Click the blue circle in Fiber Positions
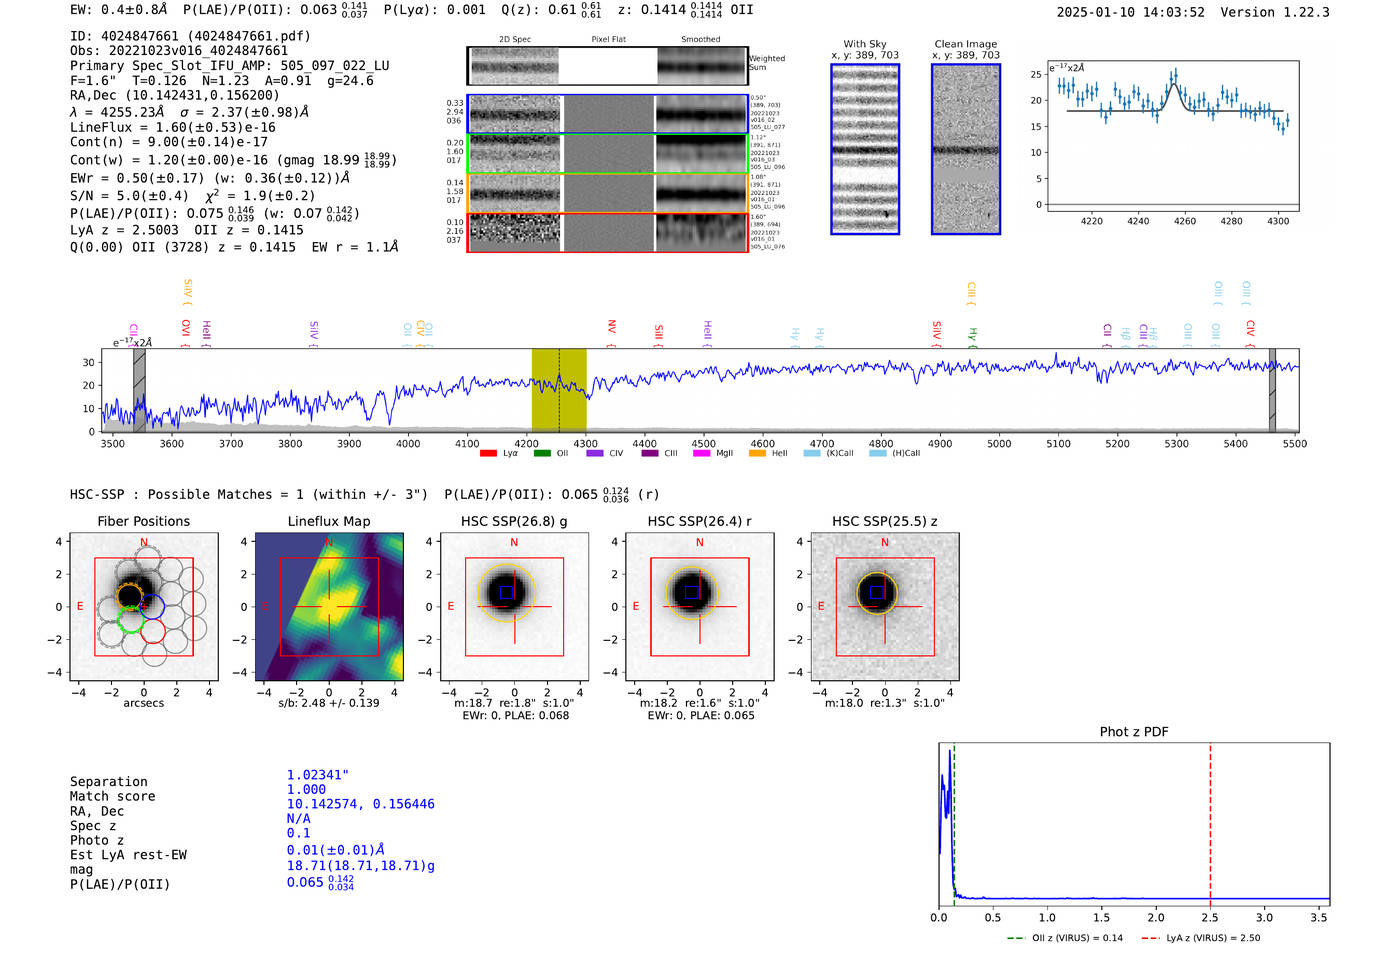Viewport: 1400px width, 953px height. [152, 606]
